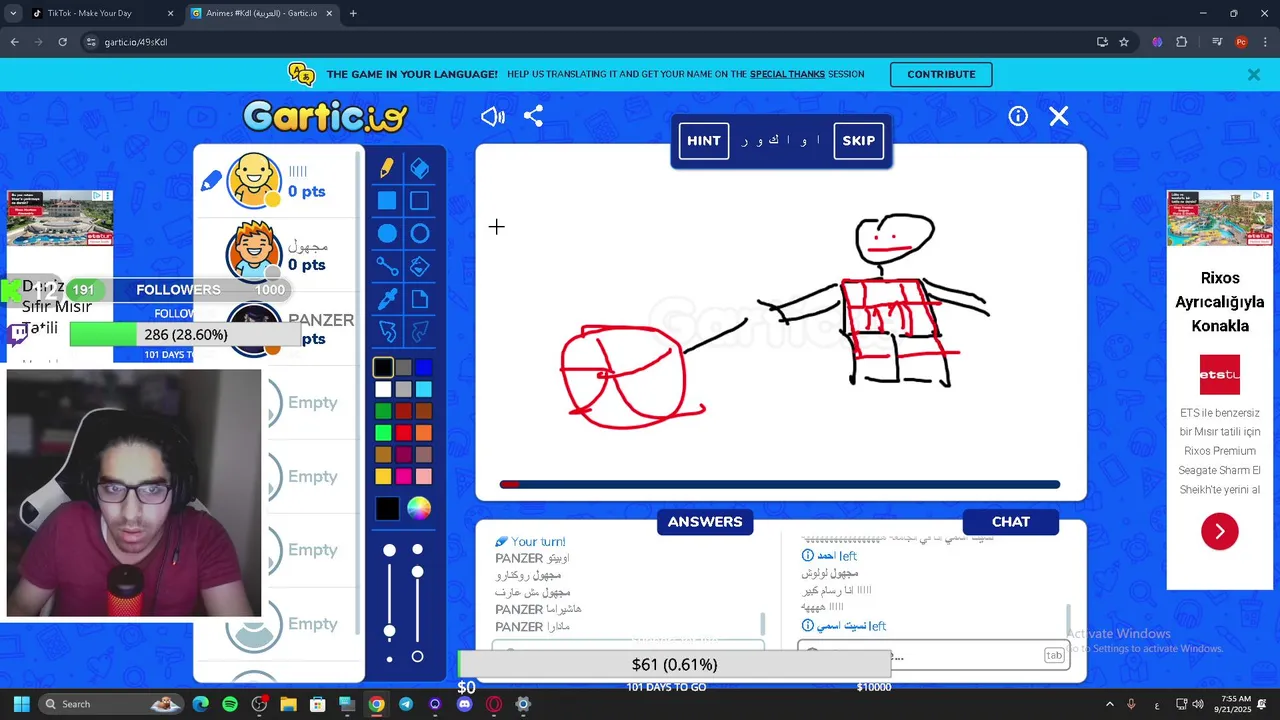Open Microsoft Edge from the taskbar
1280x720 pixels.
tap(201, 704)
